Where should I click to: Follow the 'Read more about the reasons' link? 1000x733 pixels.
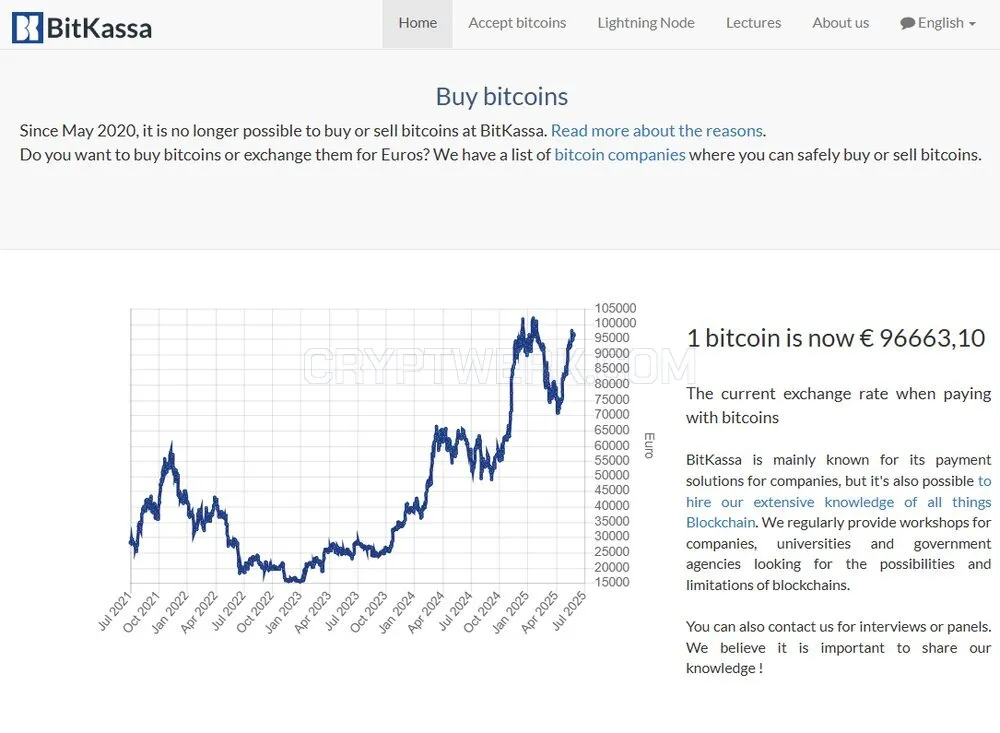point(657,131)
